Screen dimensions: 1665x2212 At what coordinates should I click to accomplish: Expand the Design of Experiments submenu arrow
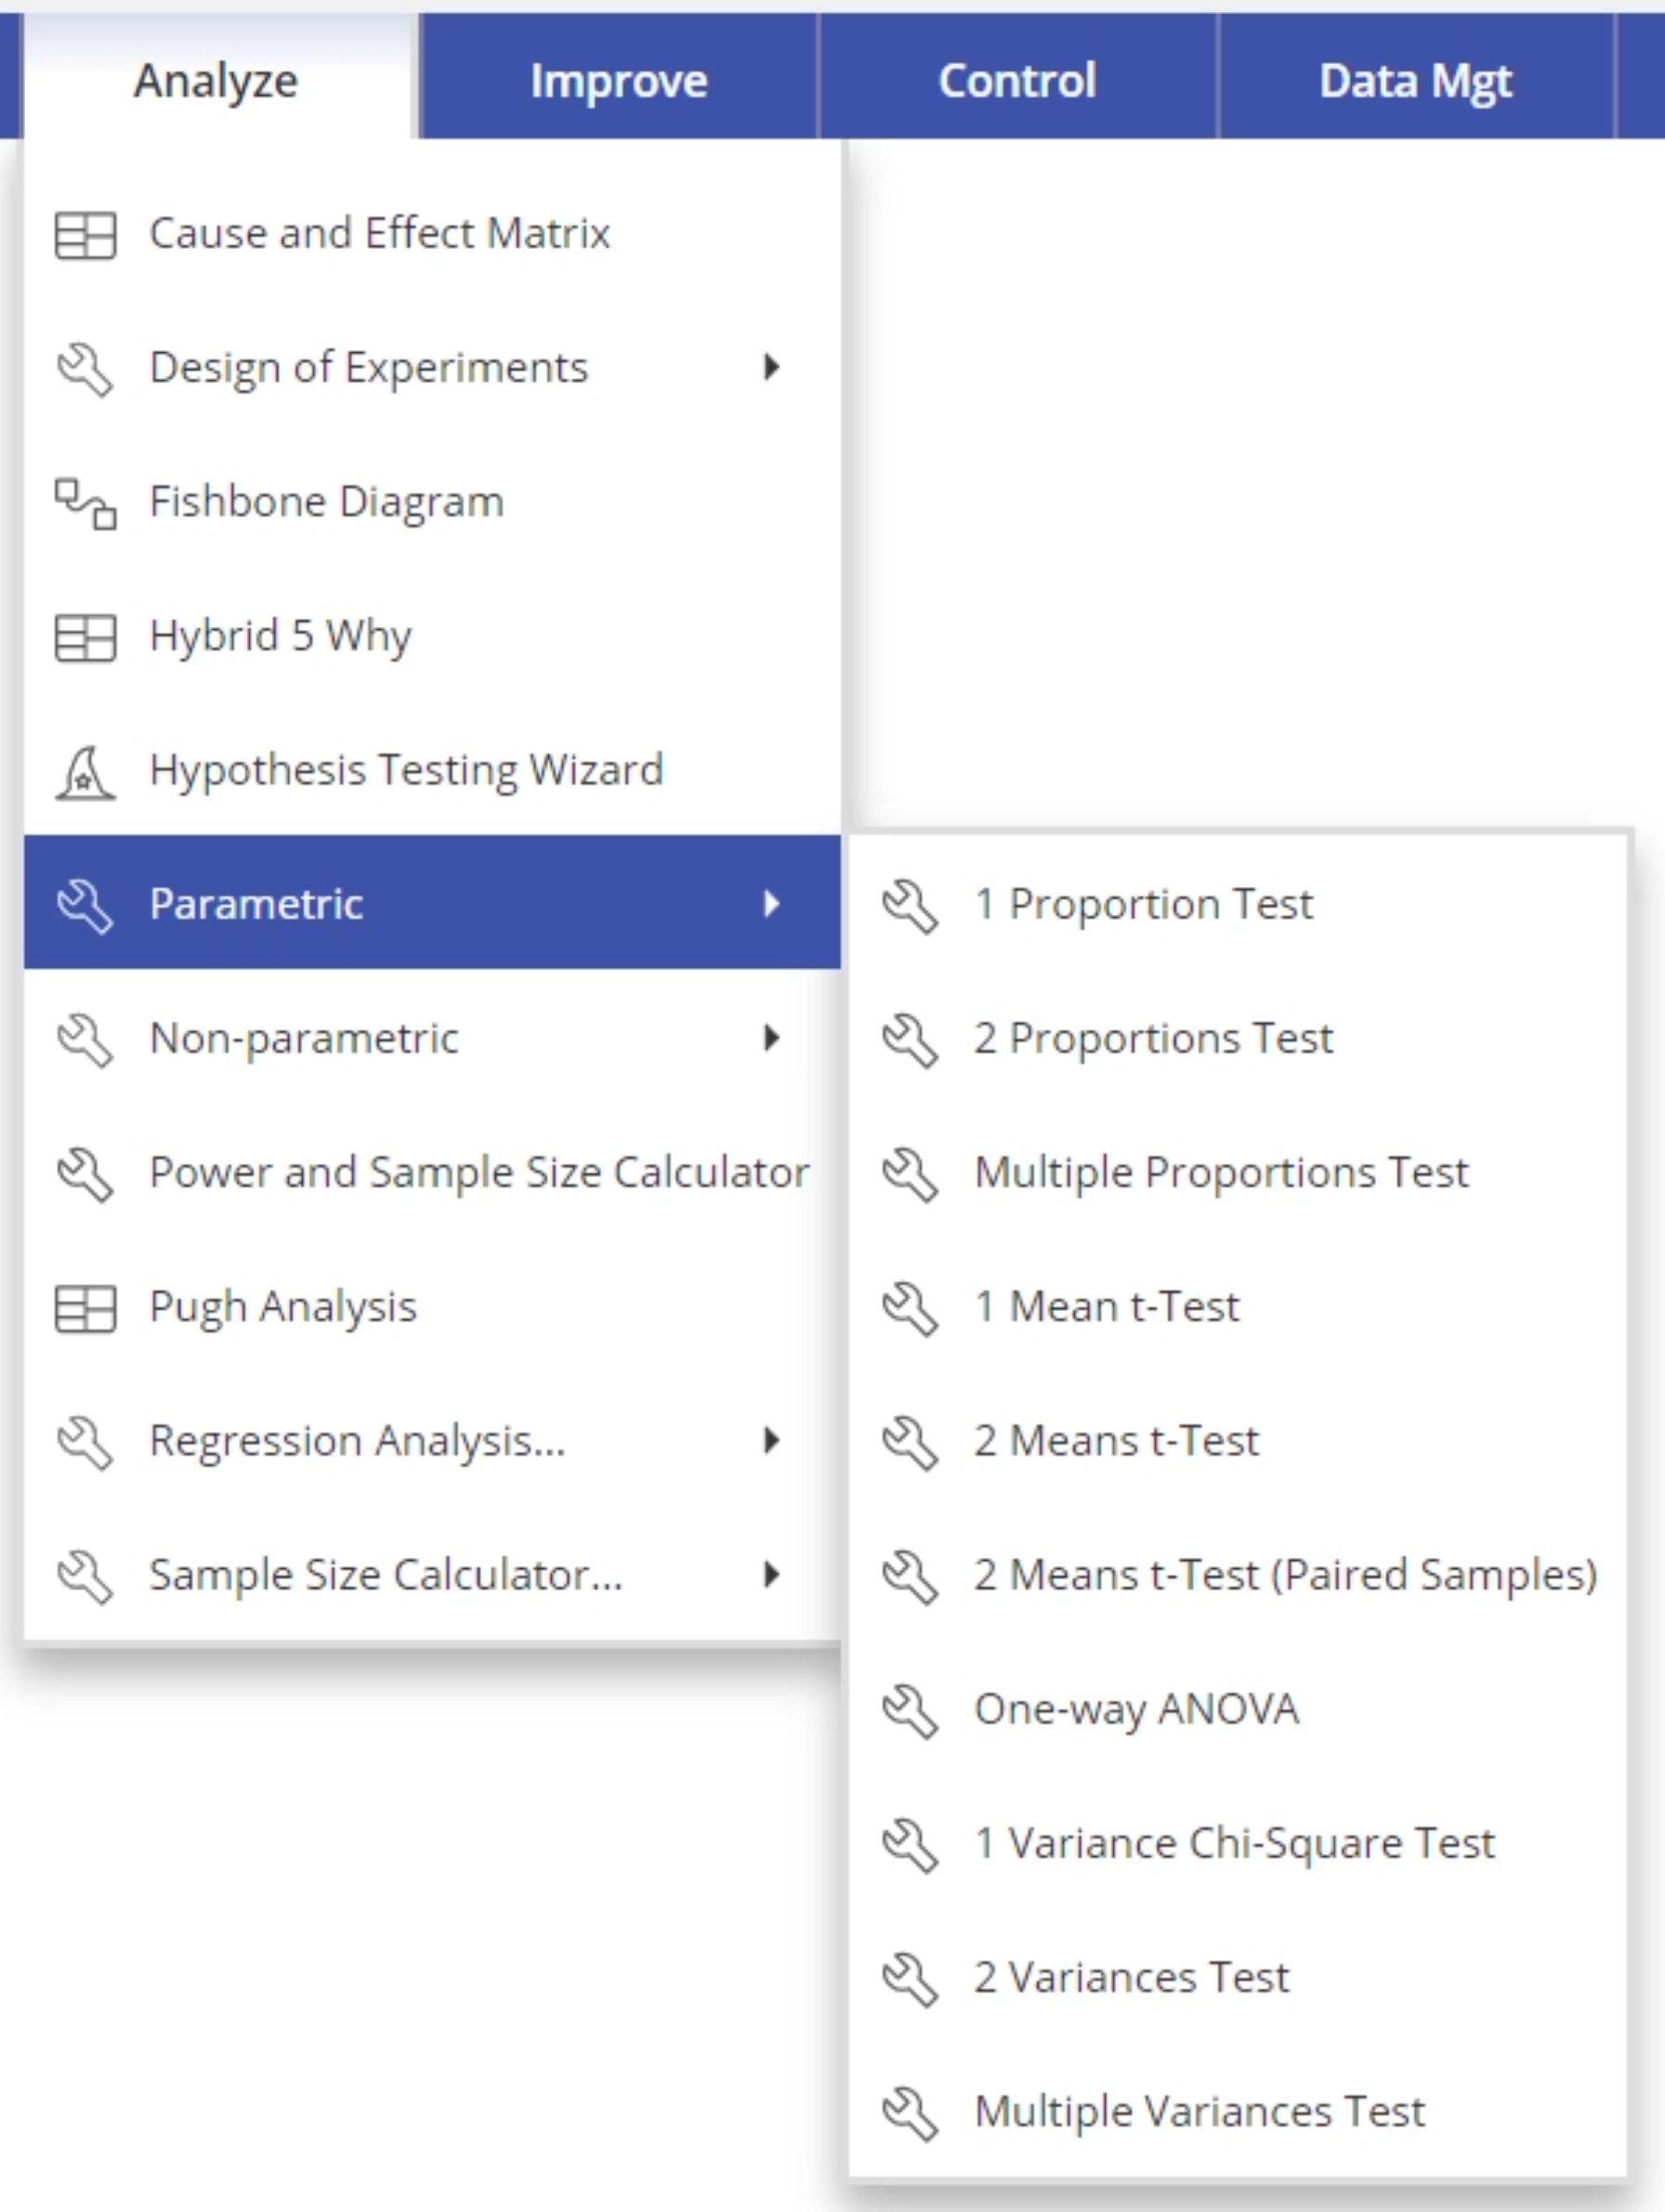click(771, 367)
